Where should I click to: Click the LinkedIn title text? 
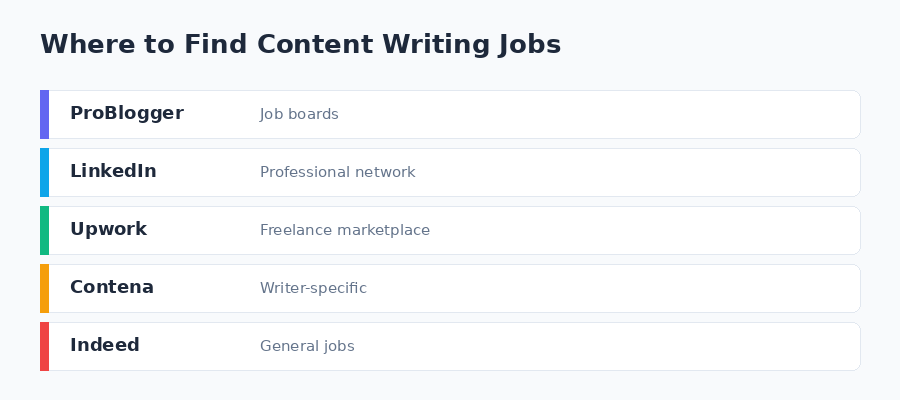pyautogui.click(x=113, y=171)
